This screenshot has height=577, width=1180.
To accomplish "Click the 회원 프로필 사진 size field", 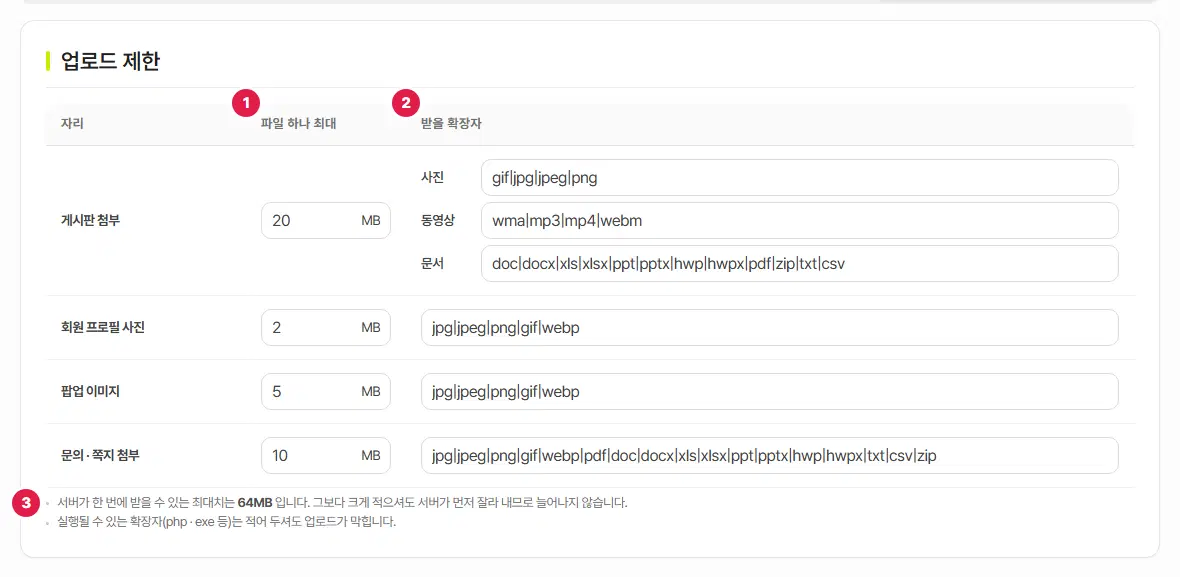I will click(326, 327).
